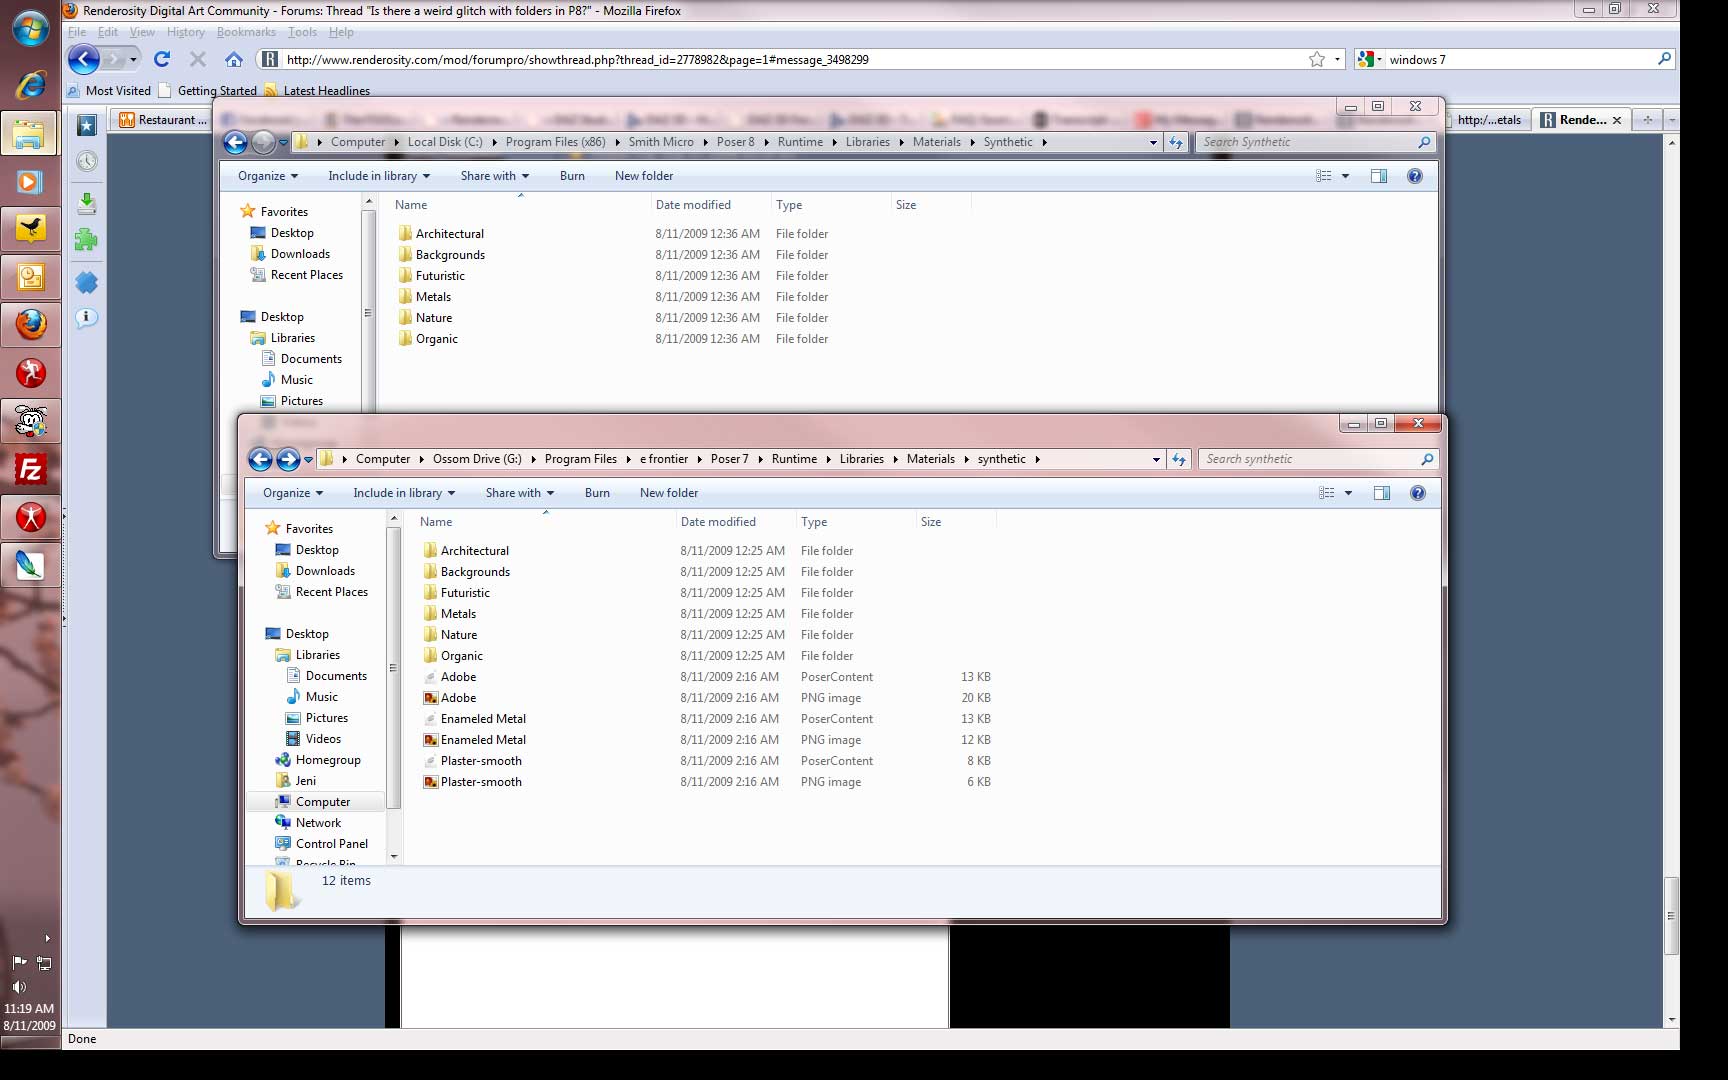
Task: Launch Firefox from the taskbar
Action: tap(30, 325)
